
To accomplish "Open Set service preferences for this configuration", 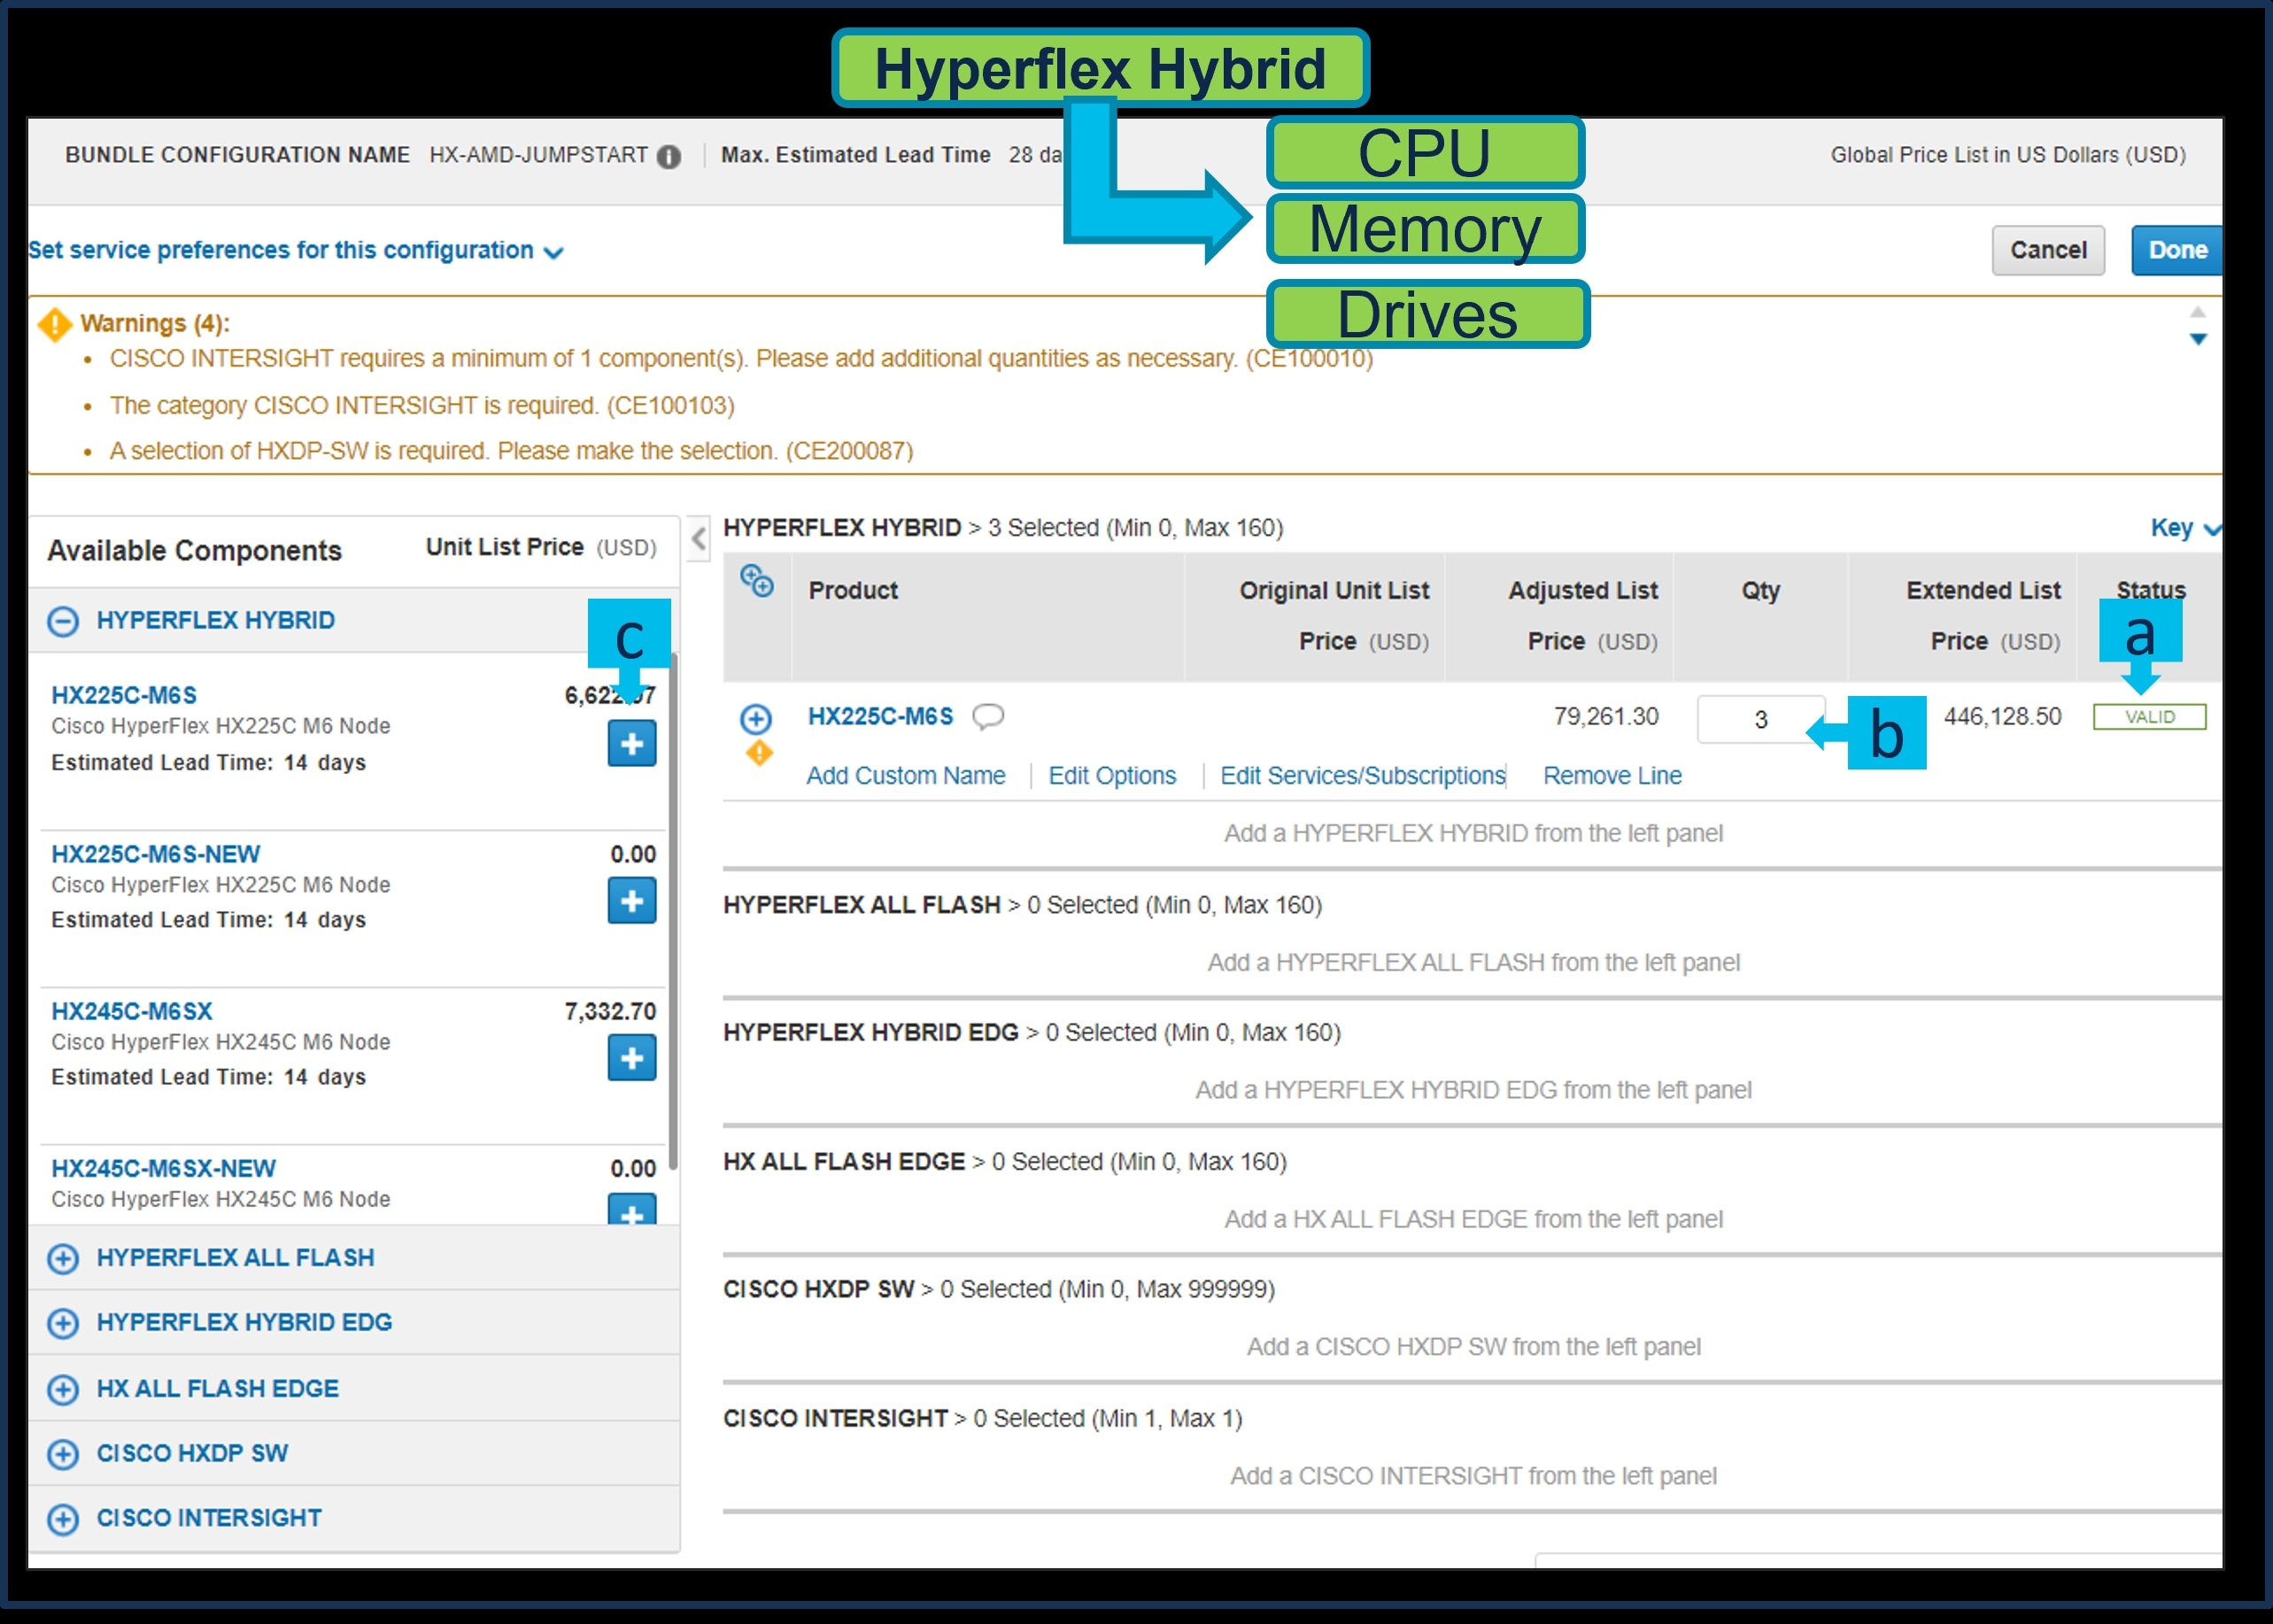I will (x=295, y=250).
